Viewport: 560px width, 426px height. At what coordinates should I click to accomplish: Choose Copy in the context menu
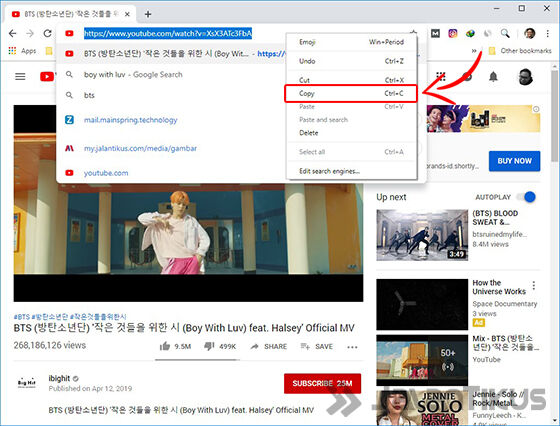(x=351, y=94)
